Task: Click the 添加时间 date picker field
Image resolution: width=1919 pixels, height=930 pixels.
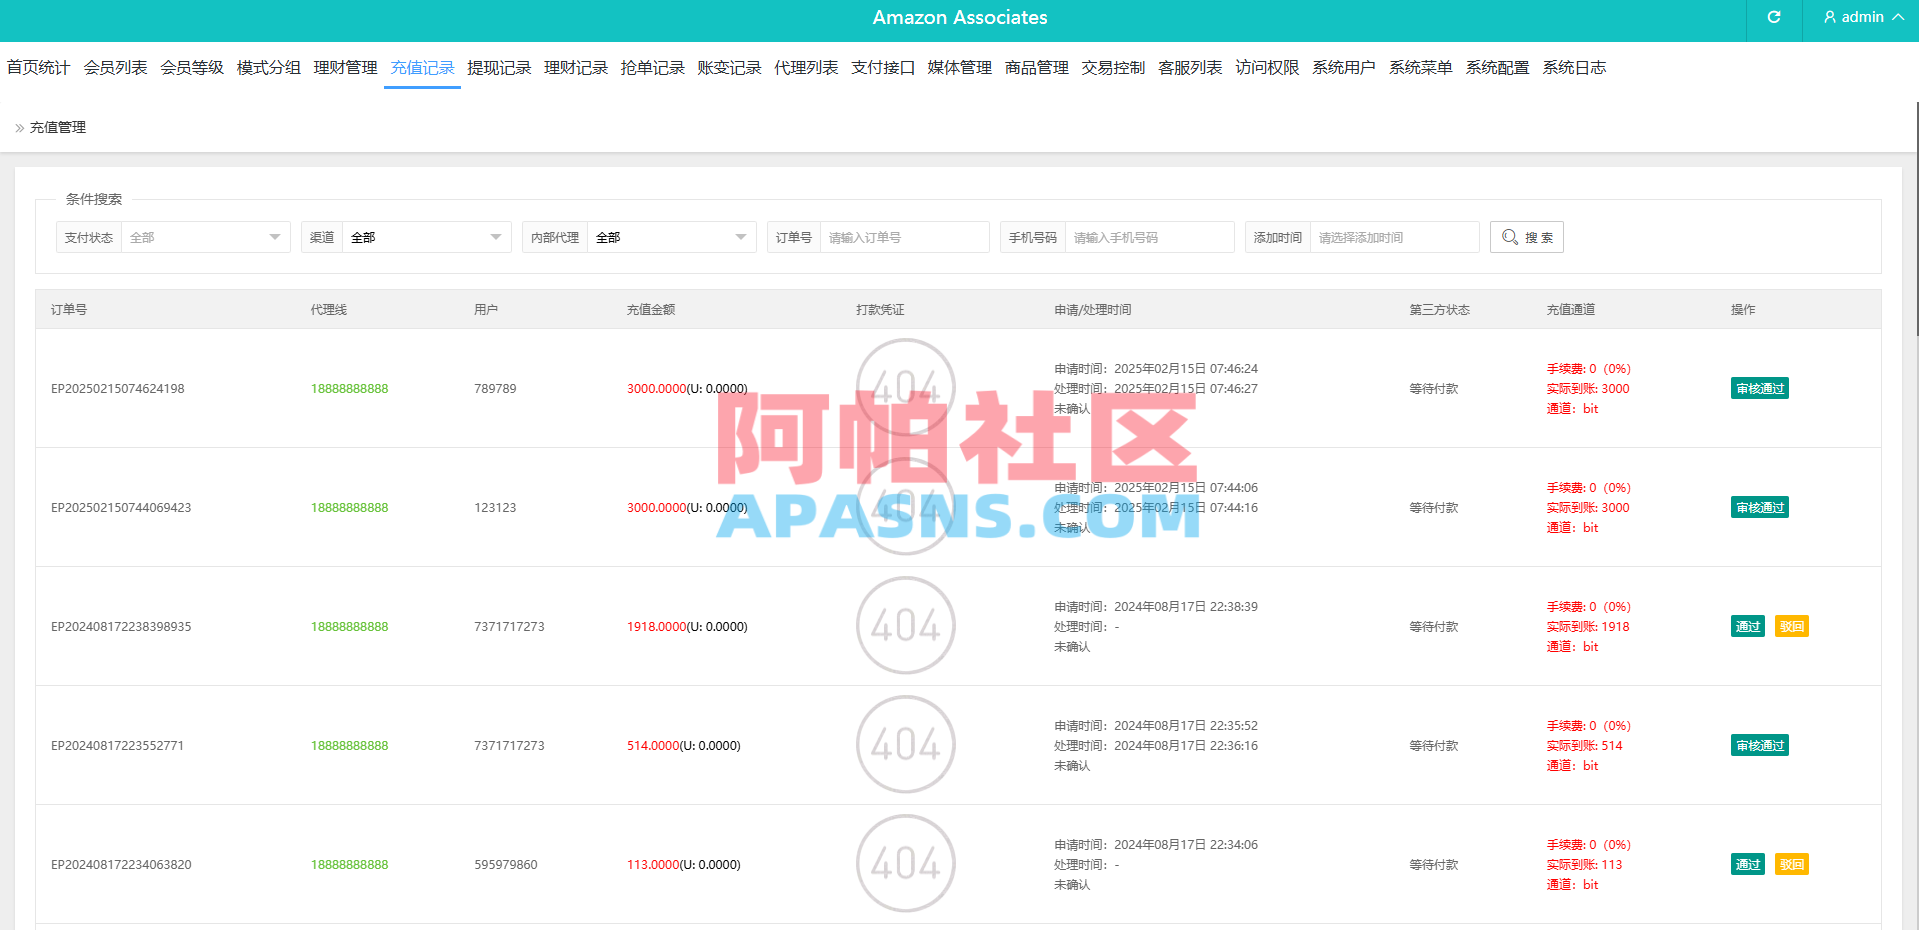Action: (x=1393, y=237)
